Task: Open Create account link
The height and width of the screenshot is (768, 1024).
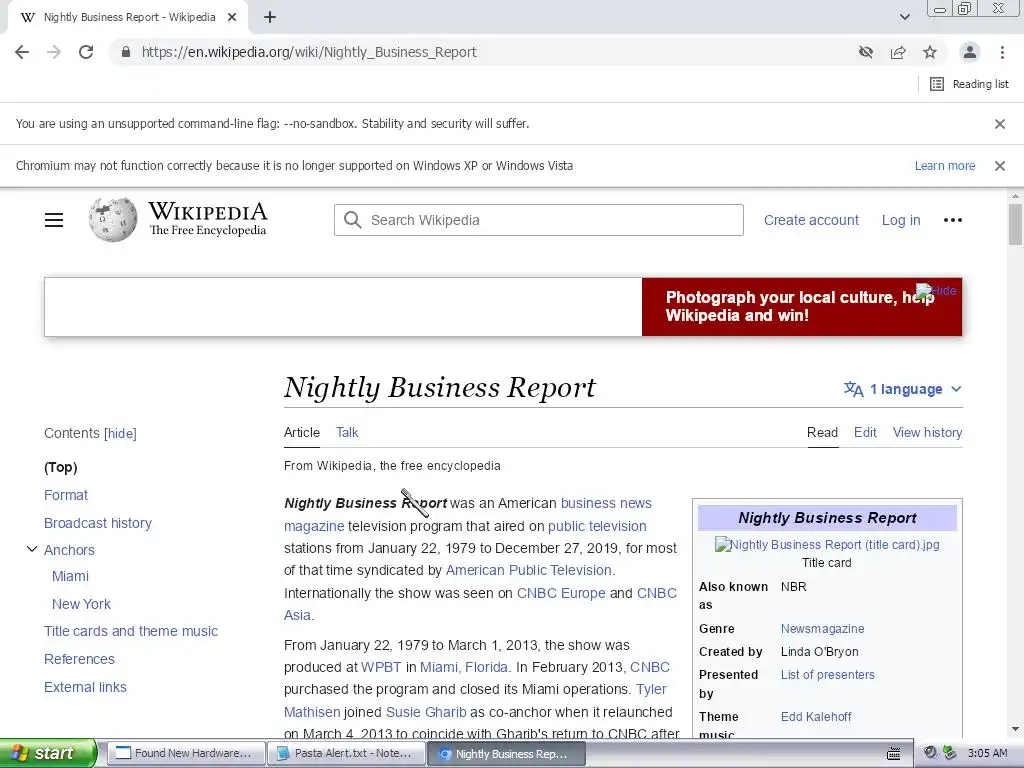Action: click(x=811, y=220)
